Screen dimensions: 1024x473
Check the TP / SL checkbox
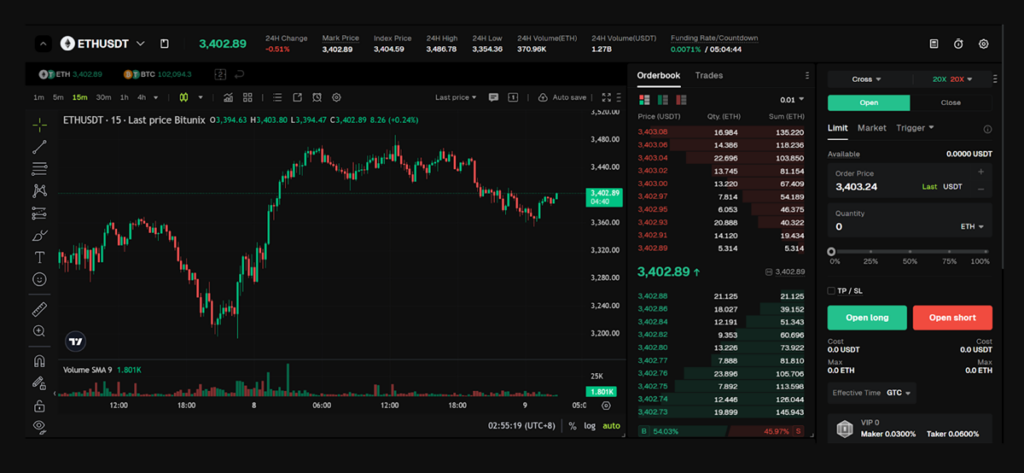pyautogui.click(x=831, y=291)
